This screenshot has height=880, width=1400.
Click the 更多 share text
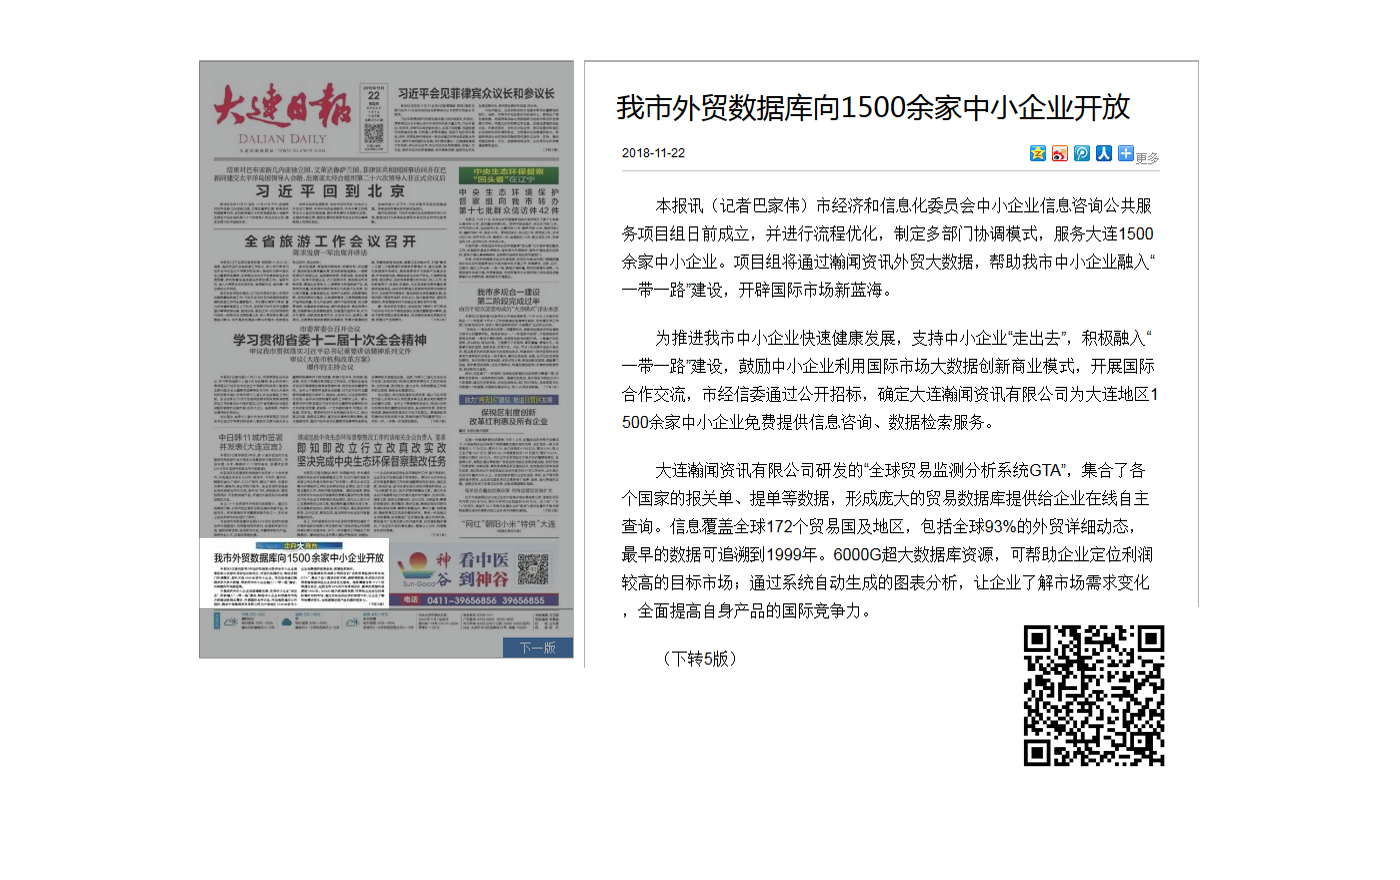(1148, 158)
